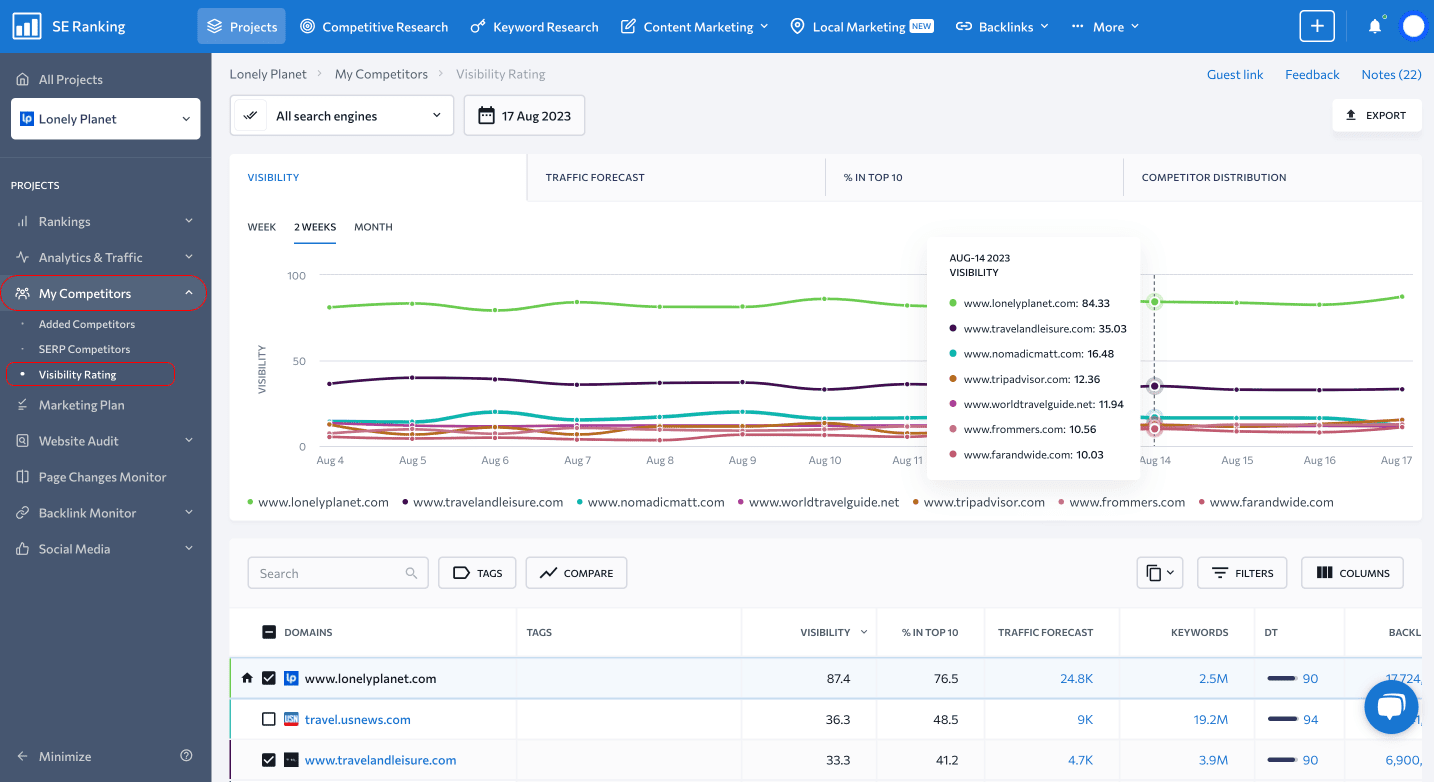The height and width of the screenshot is (782, 1434).
Task: Click the Marketing Plan checklist icon
Action: pos(22,405)
